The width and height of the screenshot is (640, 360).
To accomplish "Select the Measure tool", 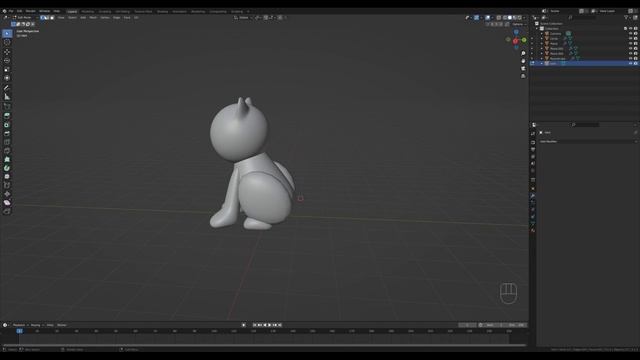I will (x=7, y=97).
